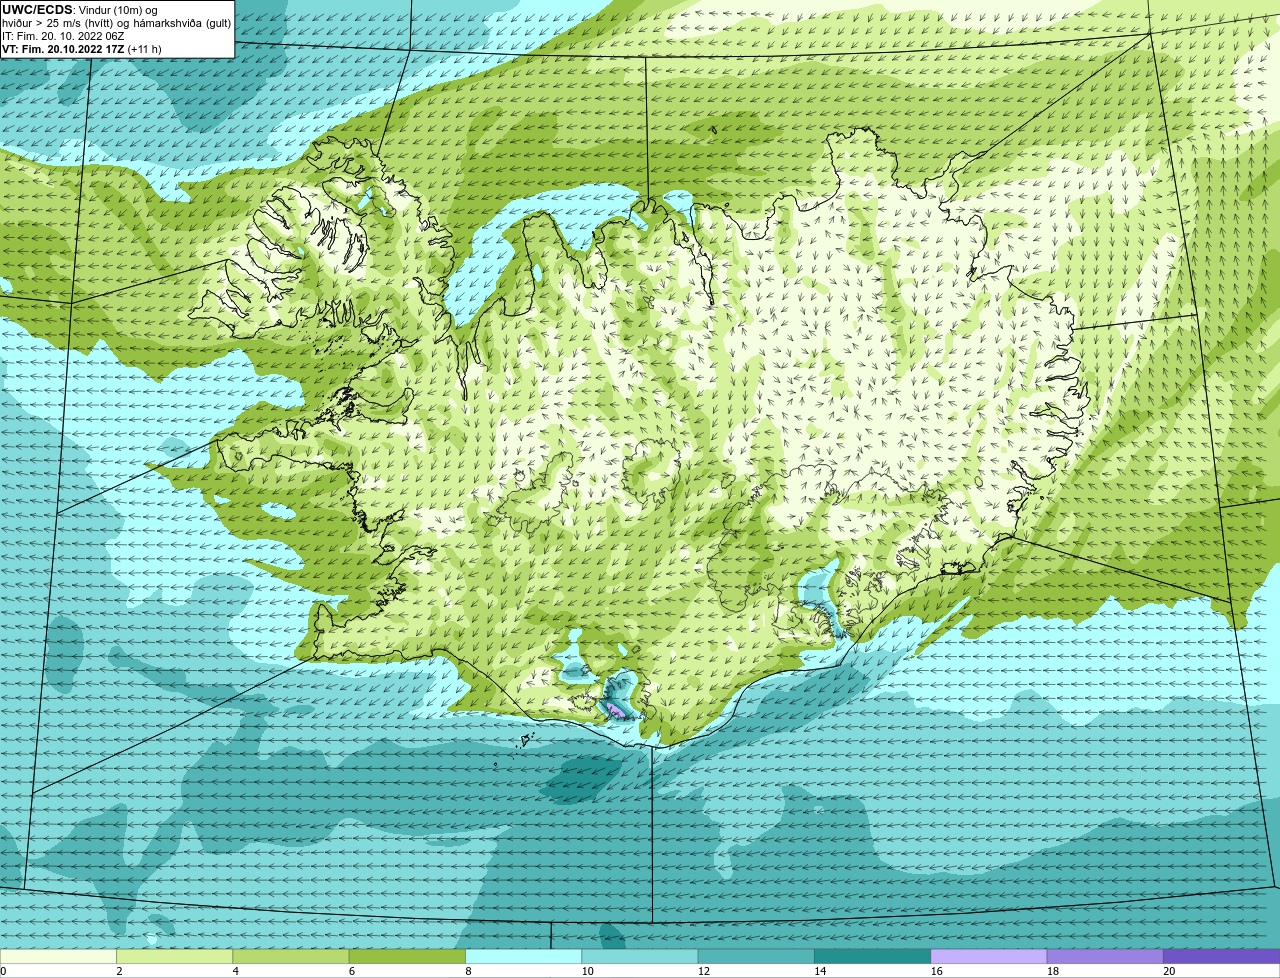Click the '8' label on the colour scale
This screenshot has height=978, width=1280.
tap(467, 971)
